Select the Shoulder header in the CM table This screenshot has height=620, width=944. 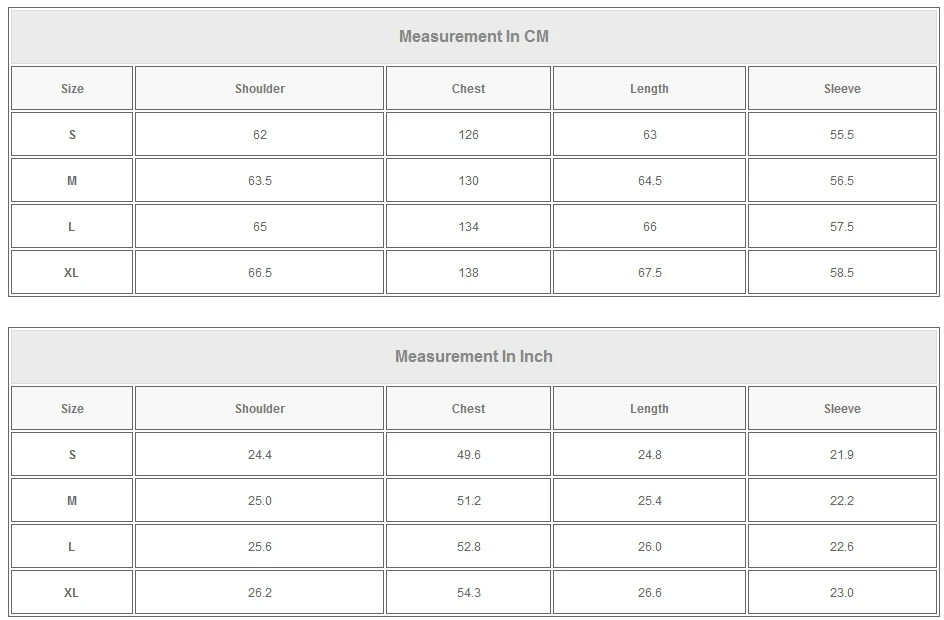click(260, 89)
